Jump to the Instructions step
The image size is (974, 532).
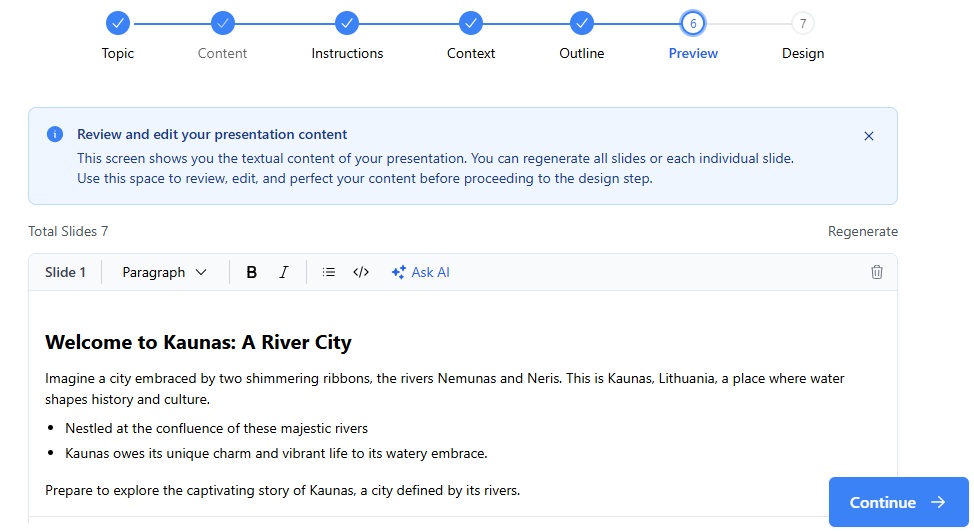(347, 22)
